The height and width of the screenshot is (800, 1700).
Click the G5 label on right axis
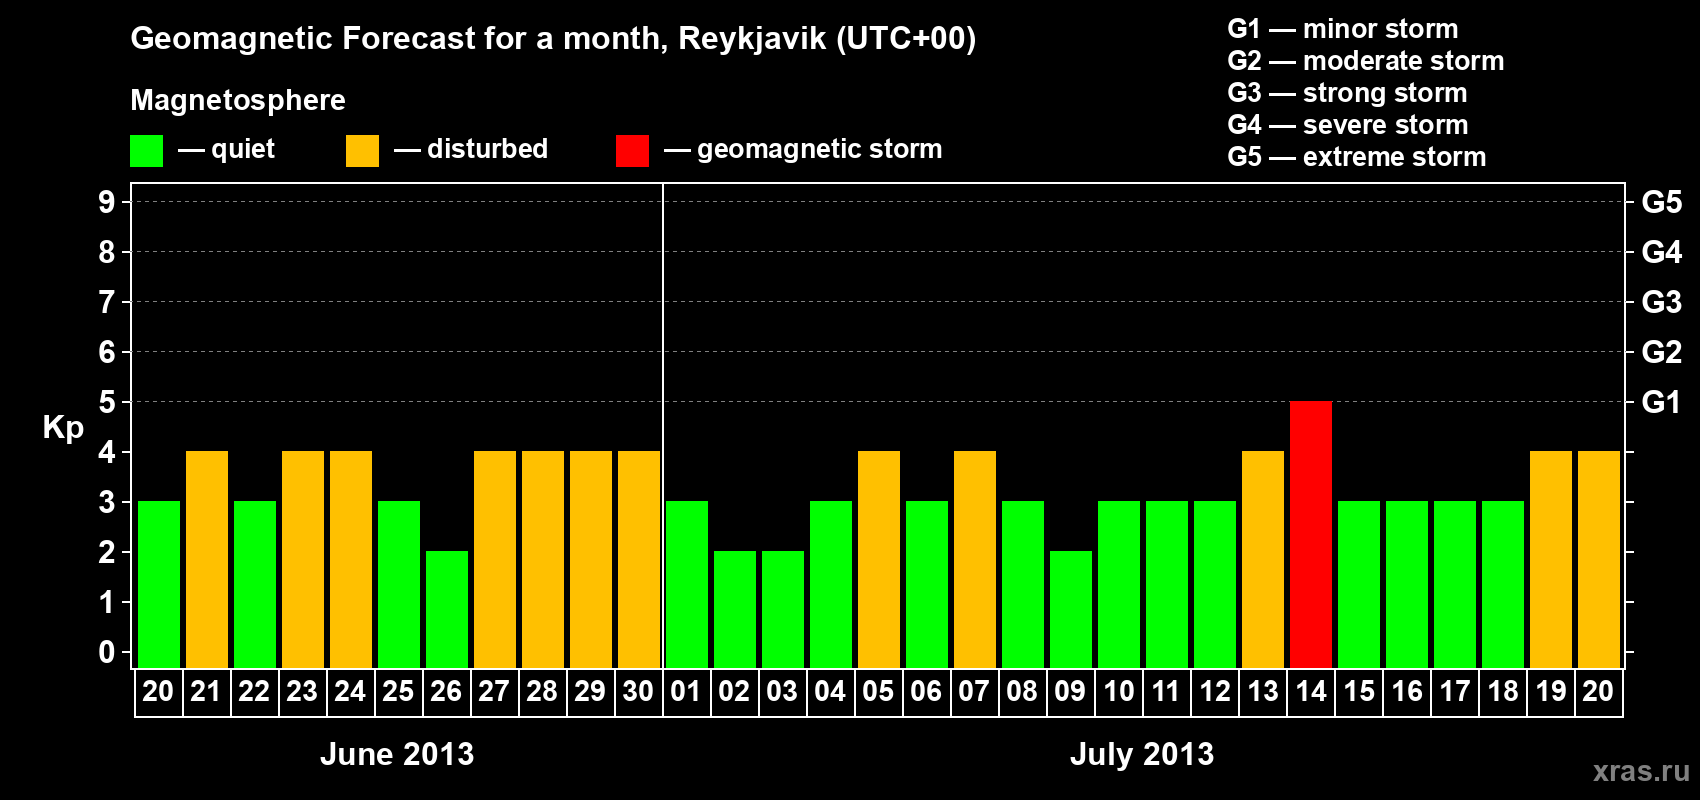1662,202
